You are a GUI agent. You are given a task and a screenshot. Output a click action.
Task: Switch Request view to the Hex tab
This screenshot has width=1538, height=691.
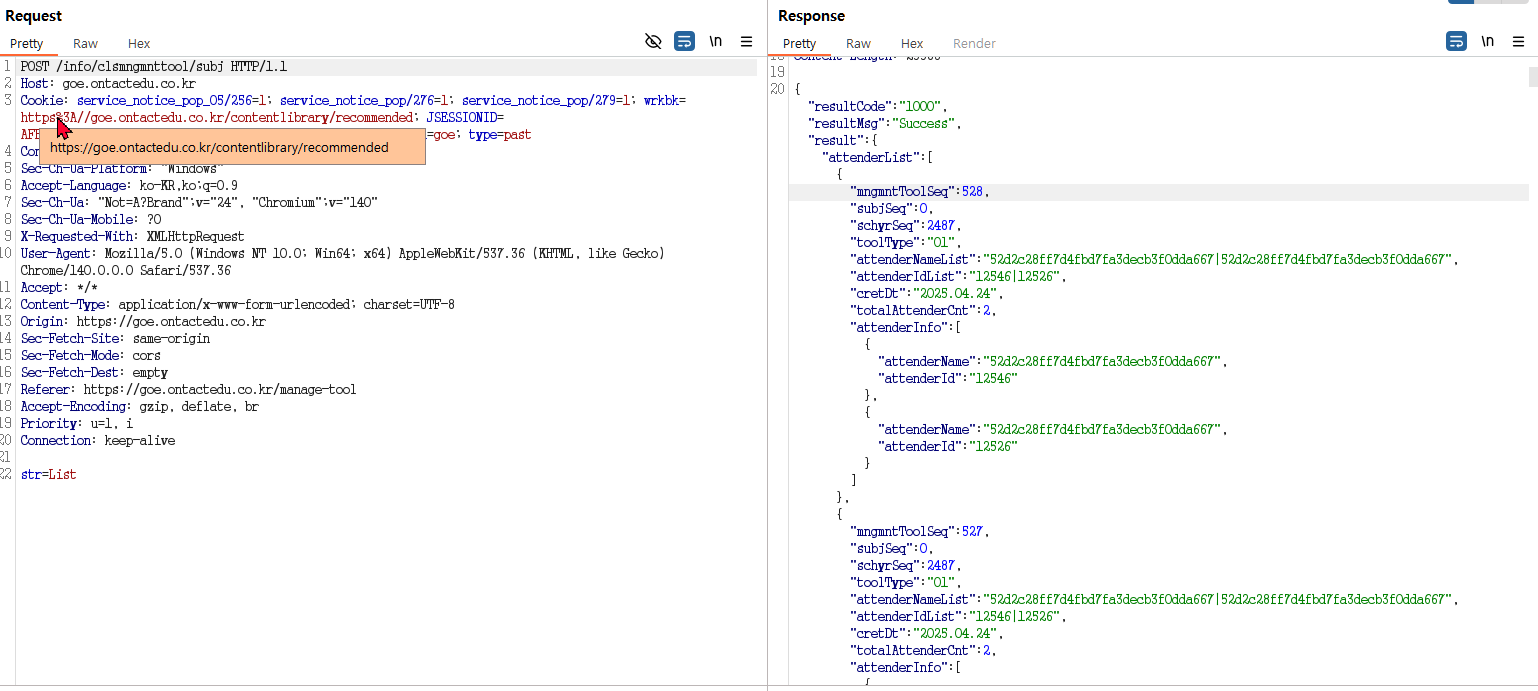(139, 43)
